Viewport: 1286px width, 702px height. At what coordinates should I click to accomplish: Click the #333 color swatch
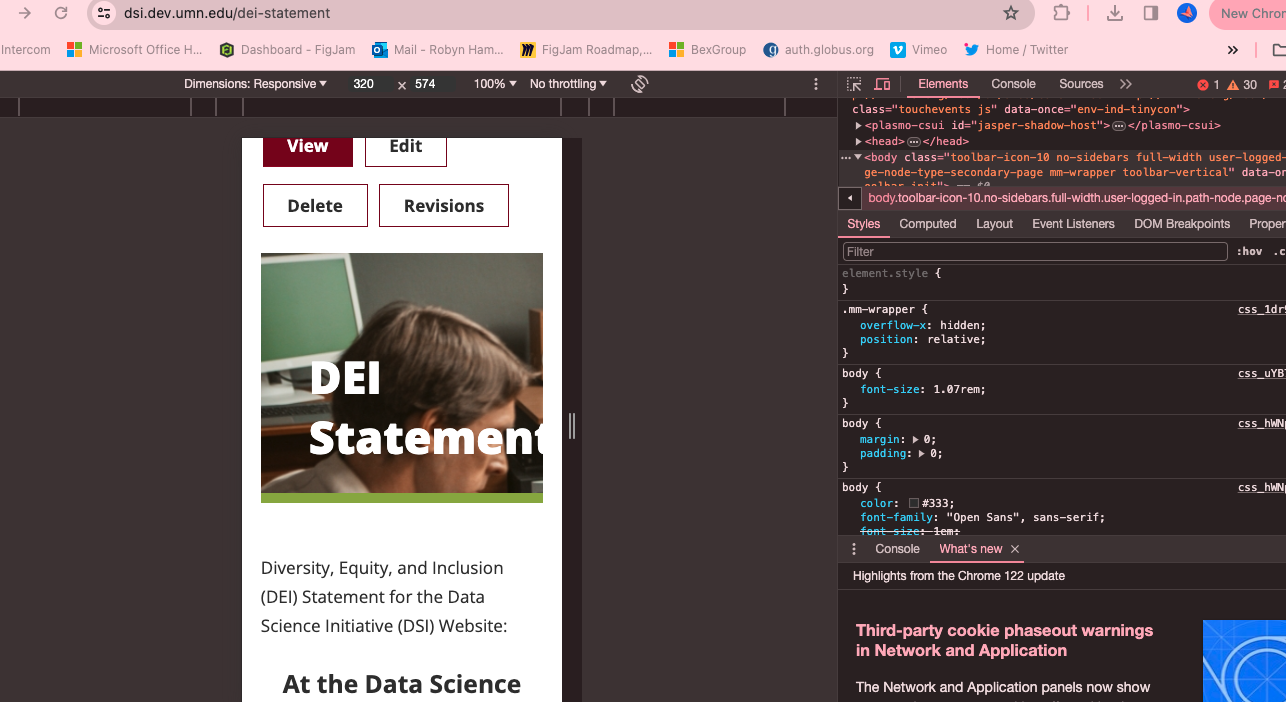tap(914, 503)
